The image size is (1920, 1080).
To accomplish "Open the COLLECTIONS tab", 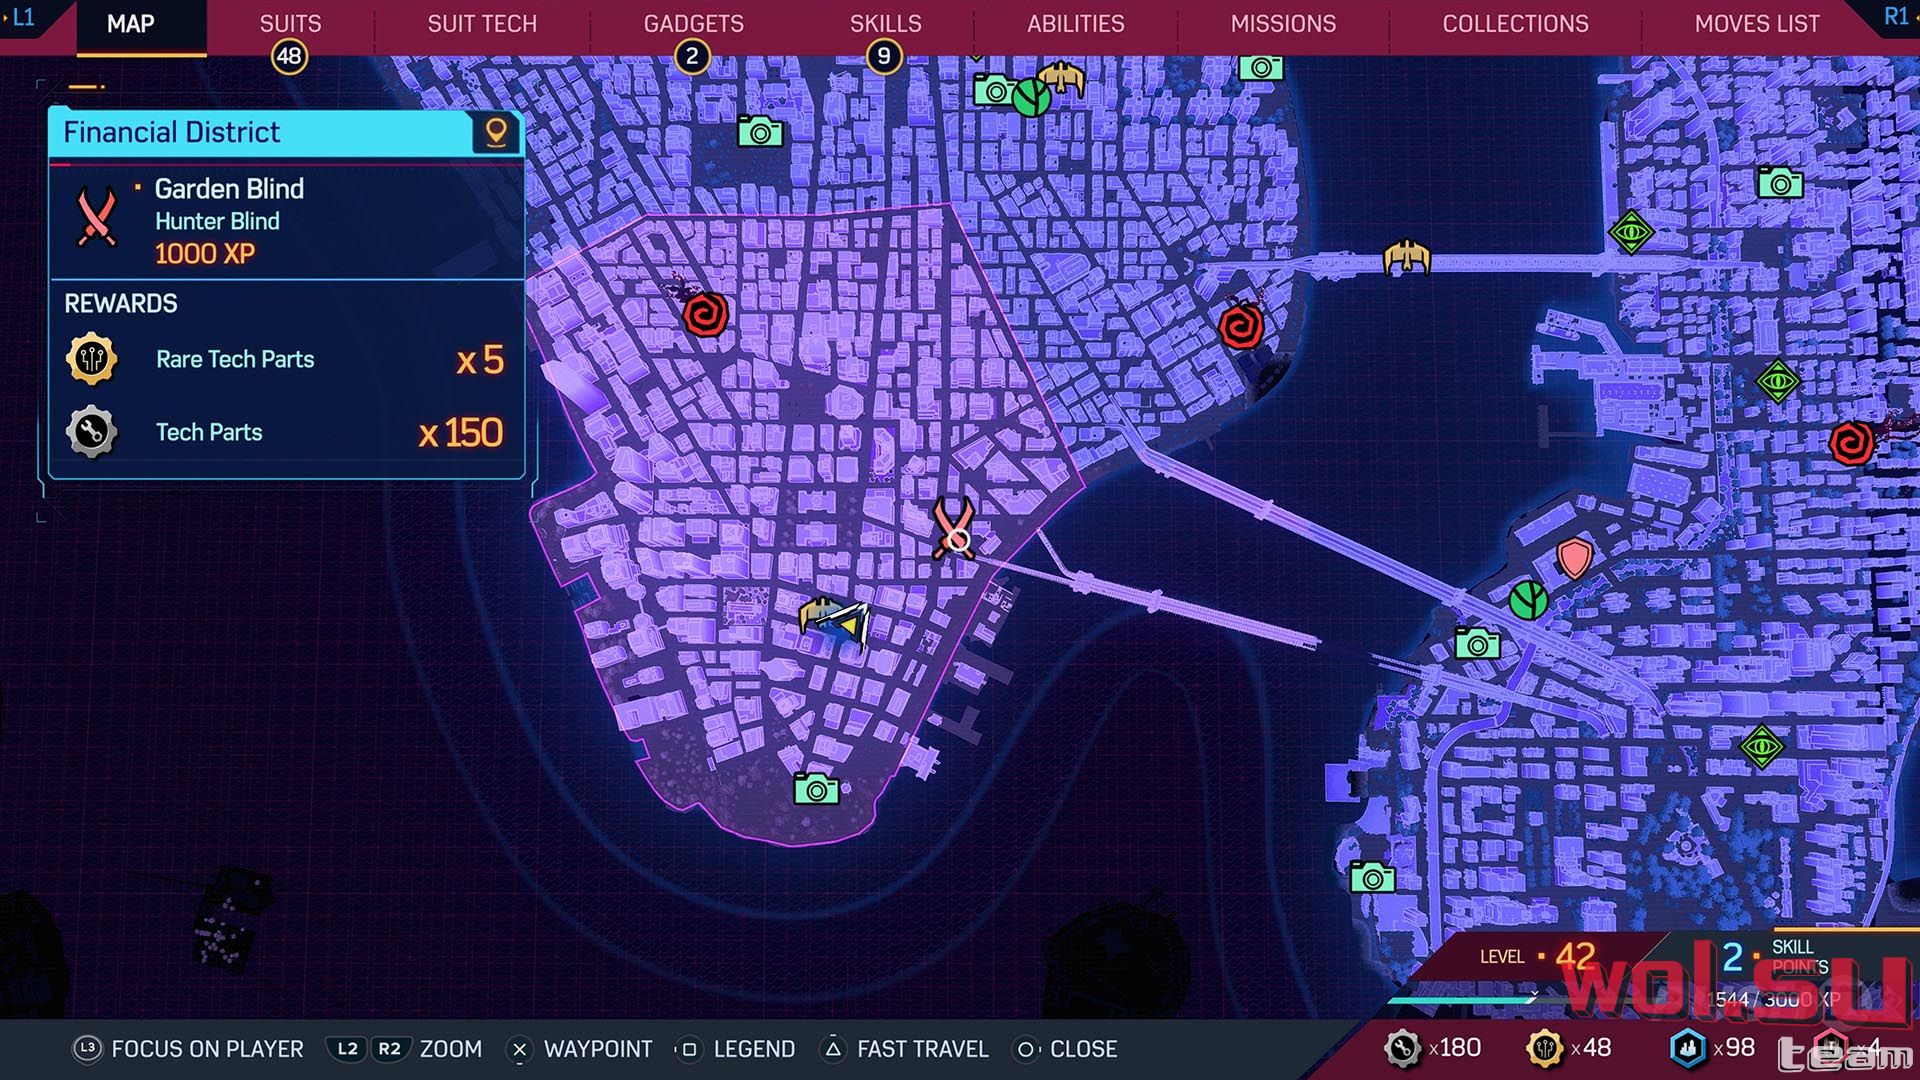I will pos(1515,23).
